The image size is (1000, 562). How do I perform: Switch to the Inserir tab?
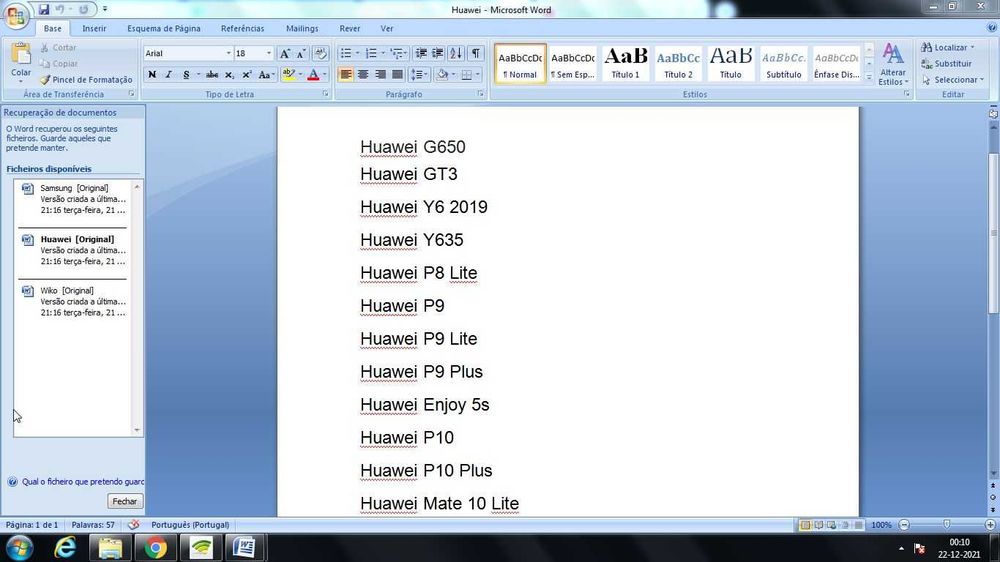click(94, 29)
